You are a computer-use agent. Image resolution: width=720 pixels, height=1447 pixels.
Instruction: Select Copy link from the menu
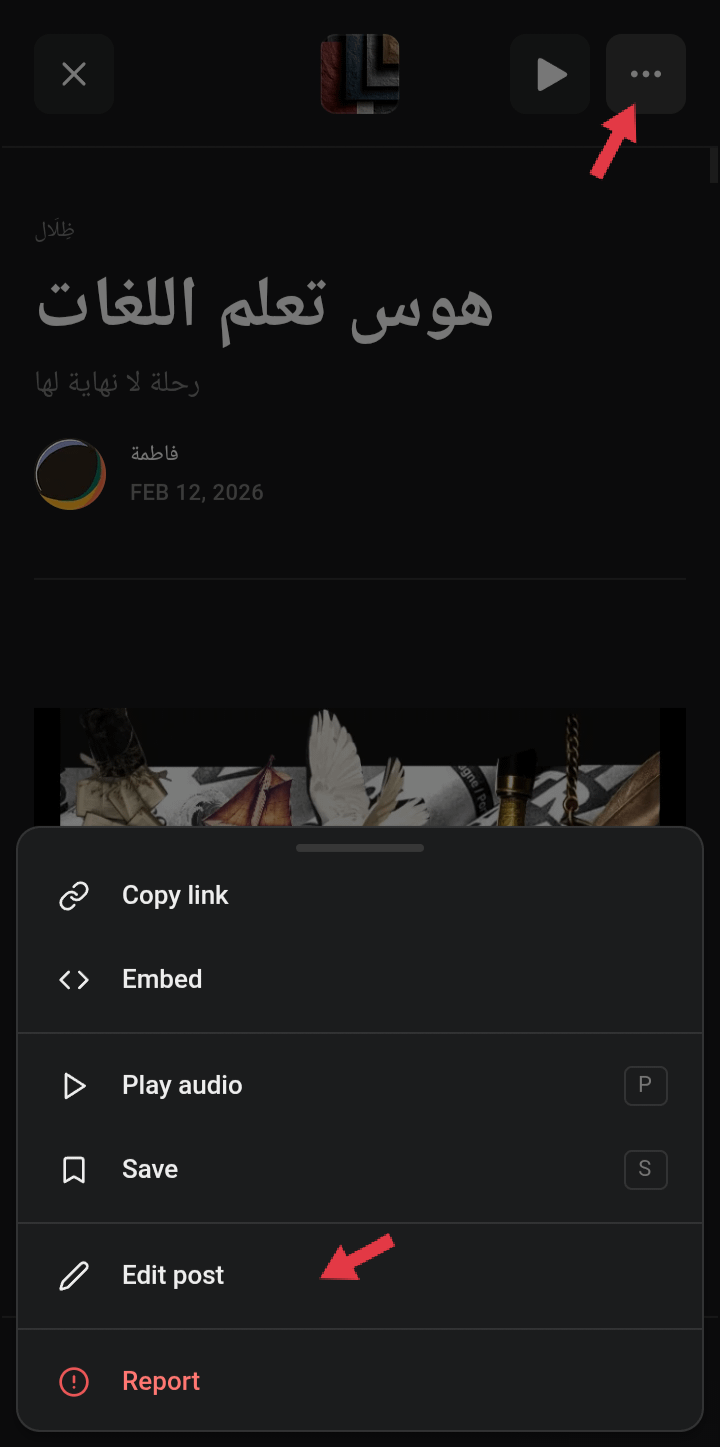(360, 895)
